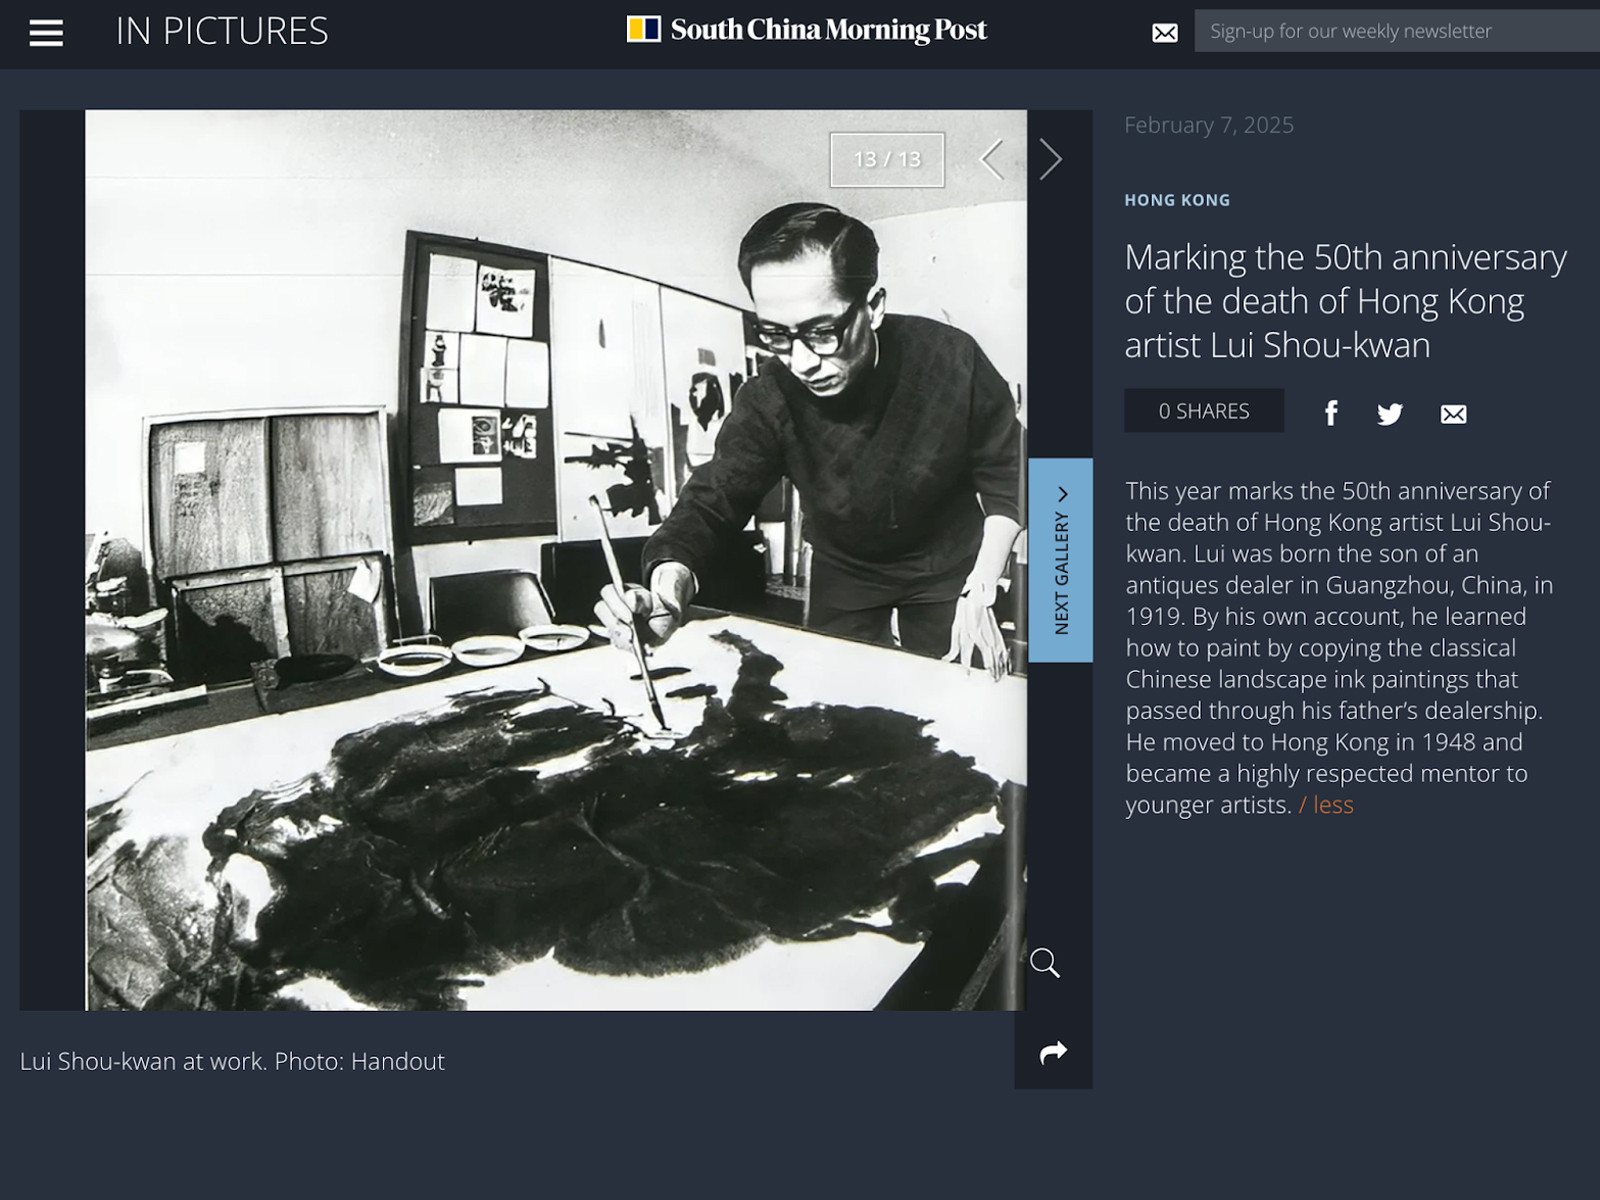Open the Next Gallery tab

pos(1061,560)
